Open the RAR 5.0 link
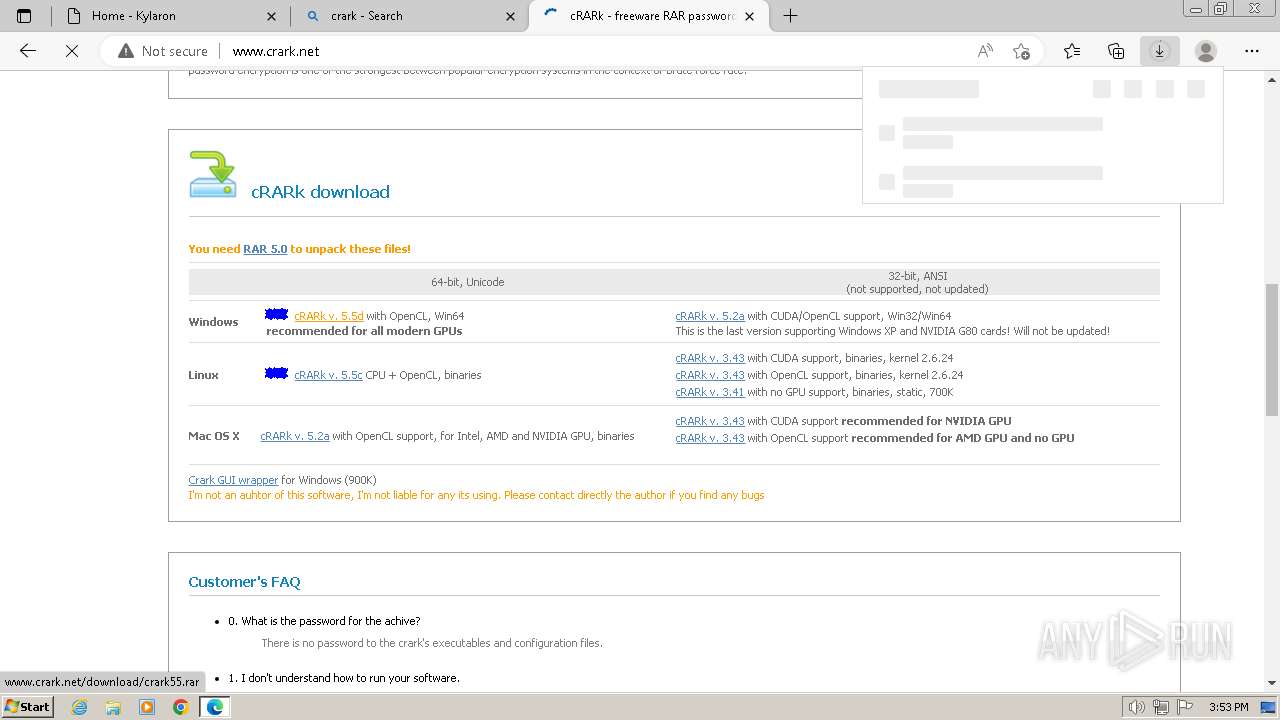Screen dimensions: 1280x720 point(265,249)
